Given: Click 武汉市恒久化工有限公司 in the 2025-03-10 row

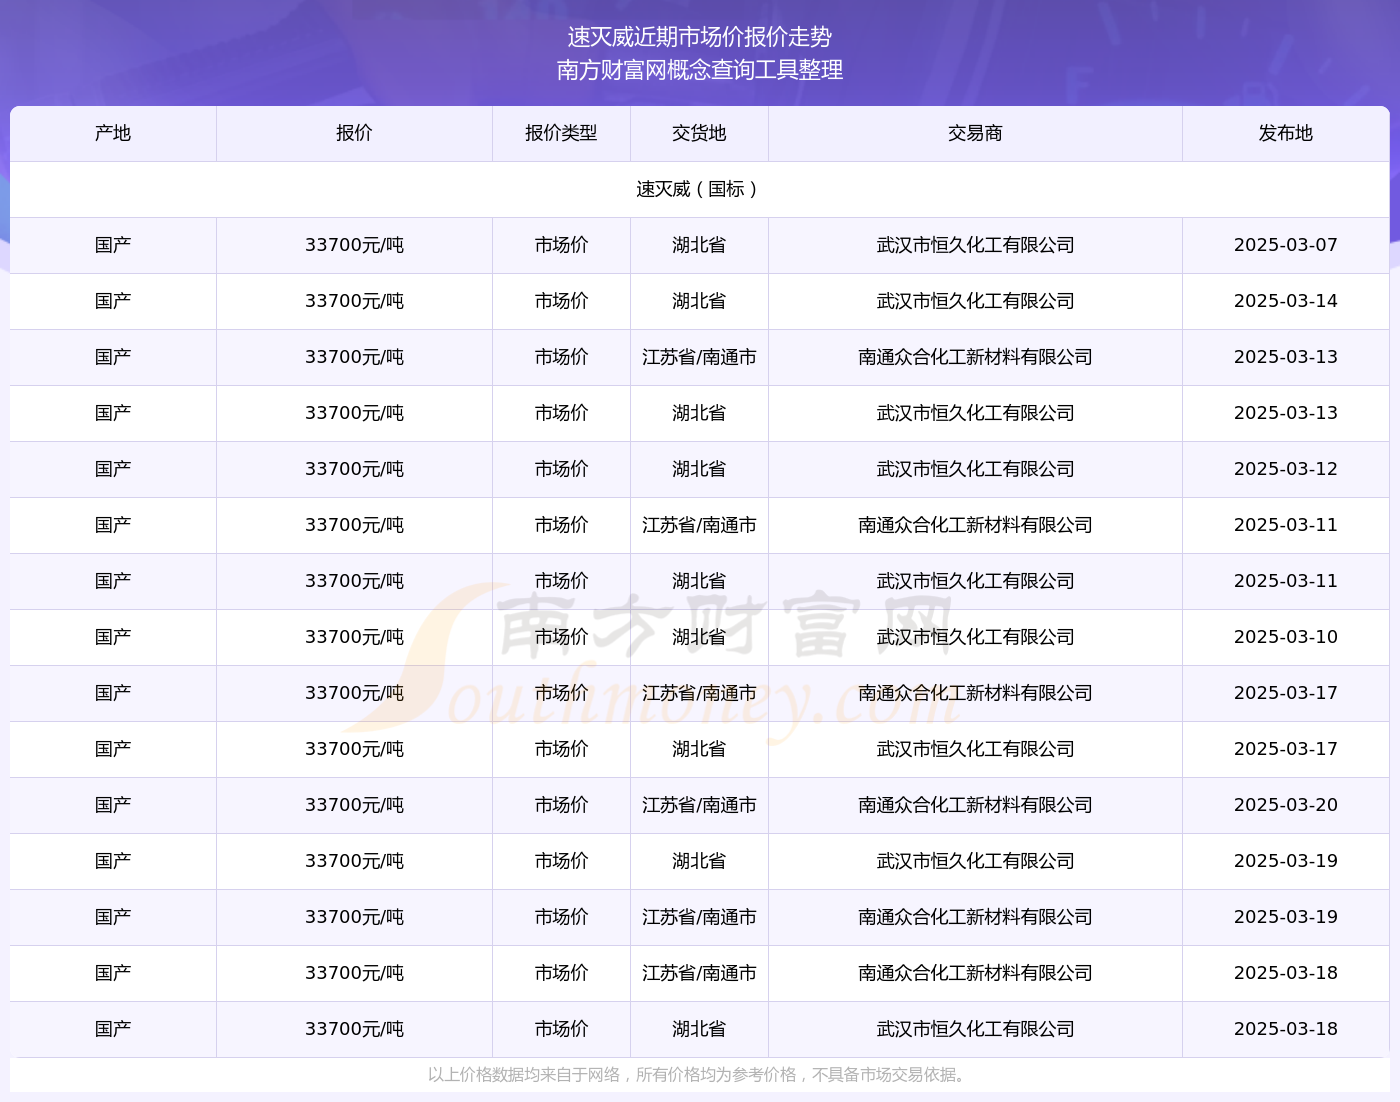Looking at the screenshot, I should point(975,637).
